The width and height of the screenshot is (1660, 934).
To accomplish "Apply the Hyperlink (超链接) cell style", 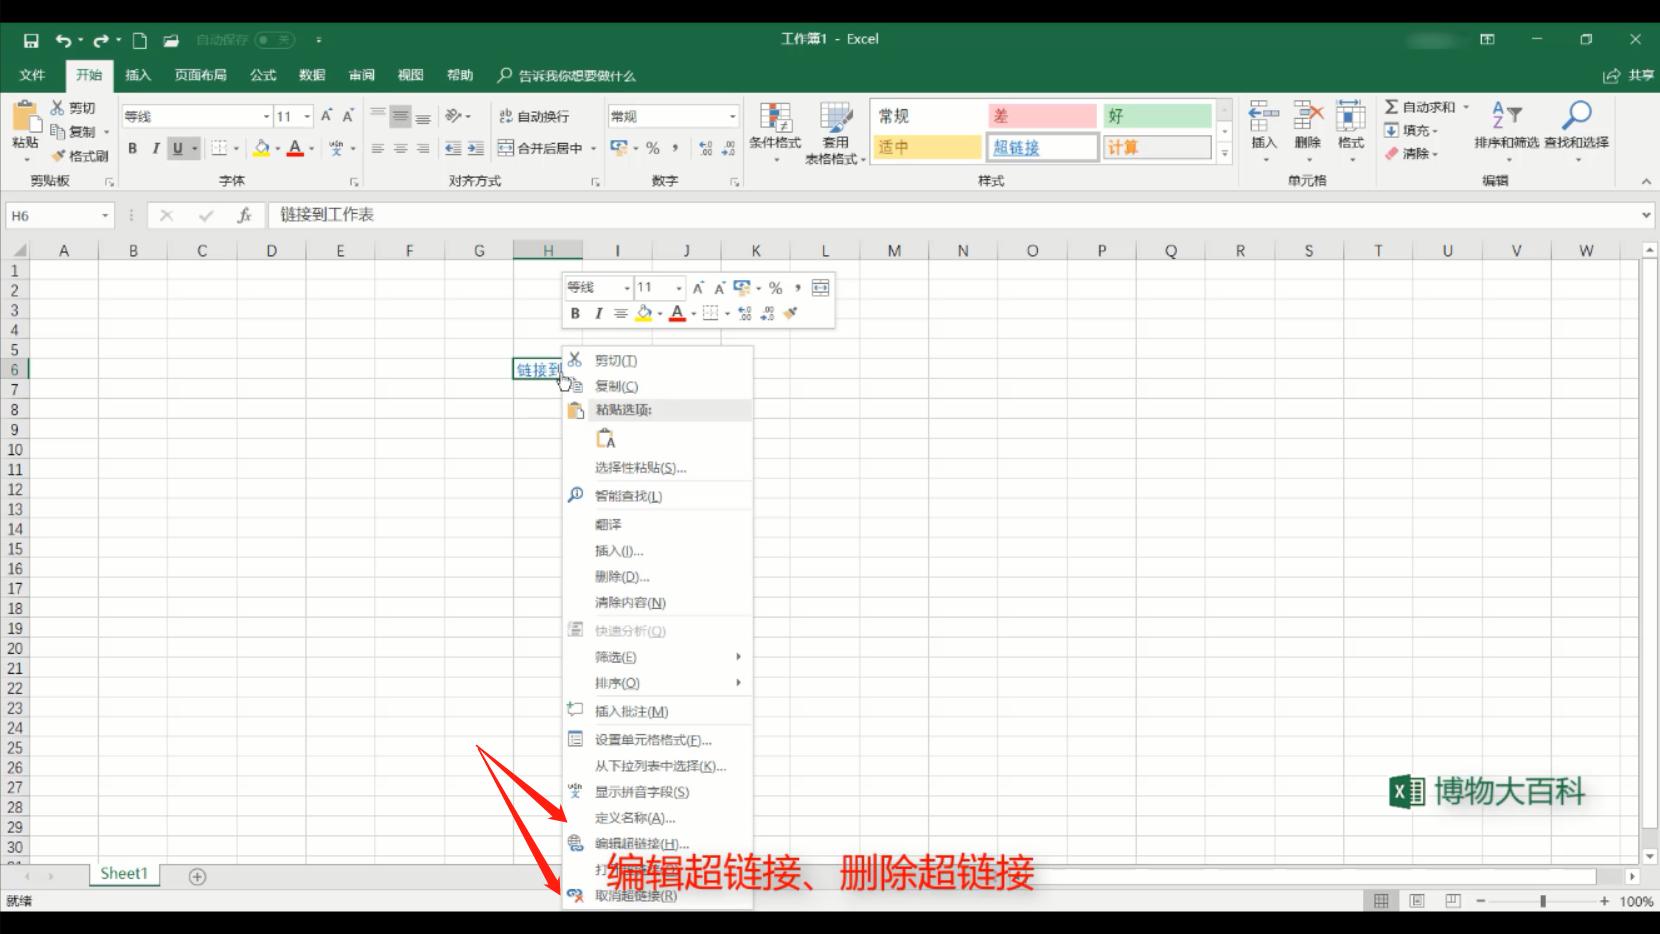I will [1043, 147].
